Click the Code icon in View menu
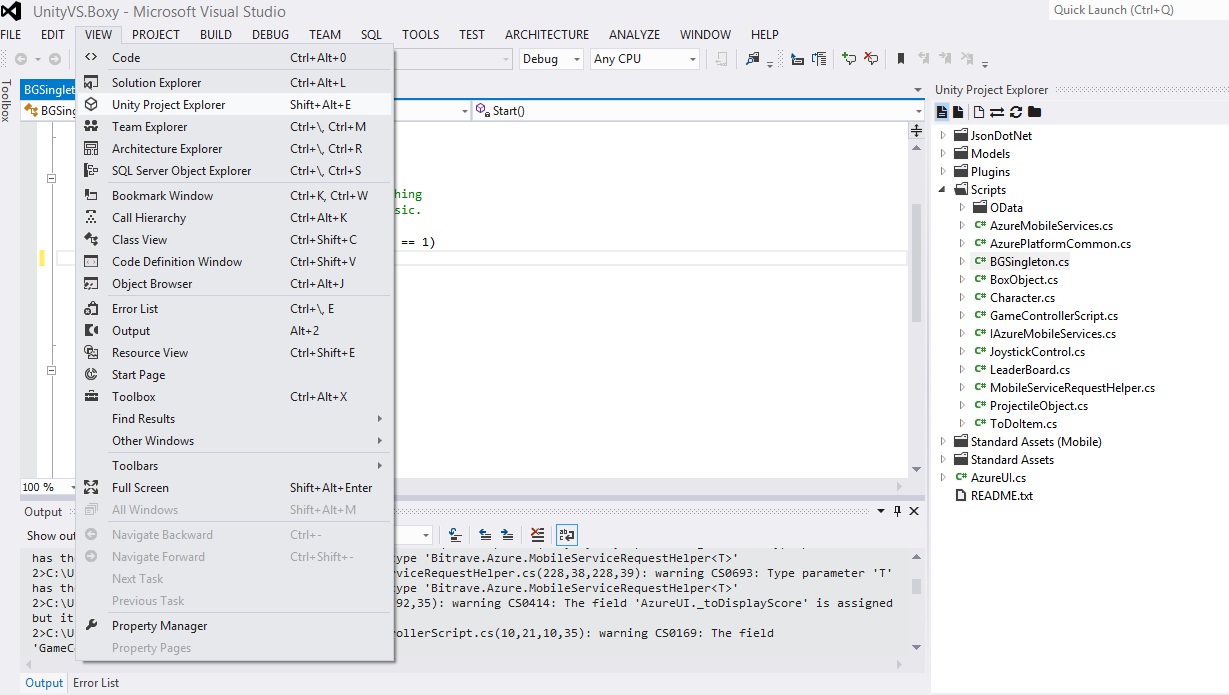 tap(91, 58)
